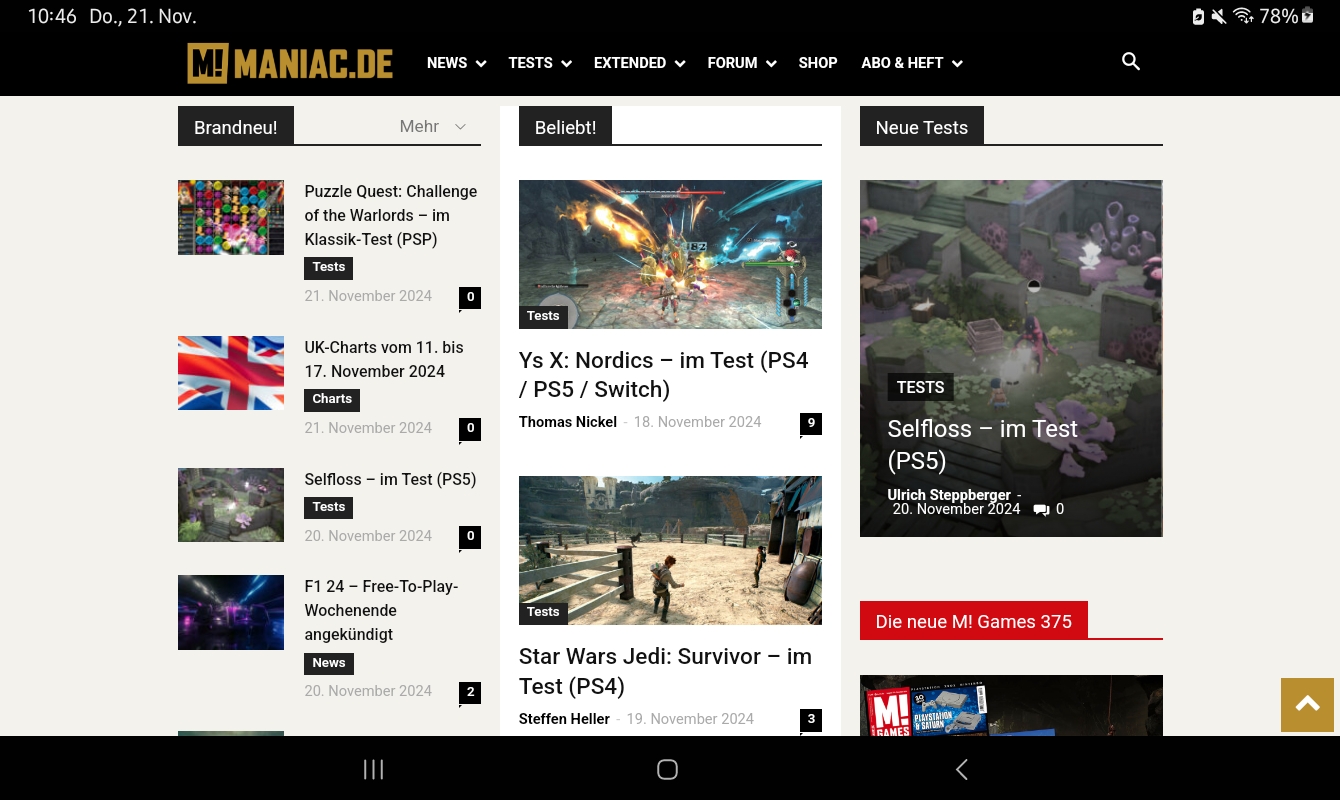Viewport: 1340px width, 800px height.
Task: Tap the scroll-to-top arrow button
Action: tap(1307, 704)
